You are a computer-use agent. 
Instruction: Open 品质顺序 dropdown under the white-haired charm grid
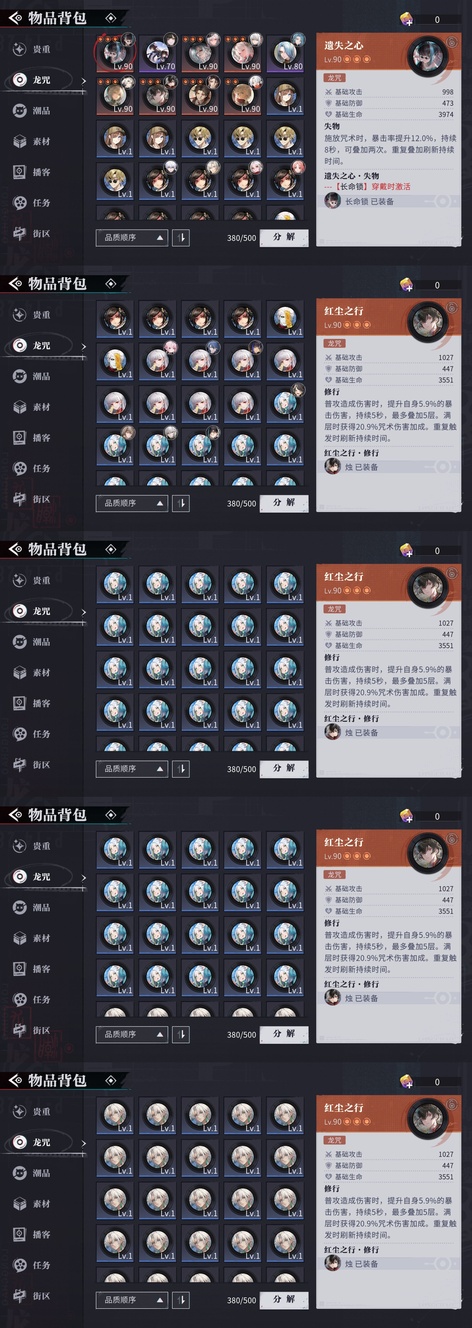132,1300
